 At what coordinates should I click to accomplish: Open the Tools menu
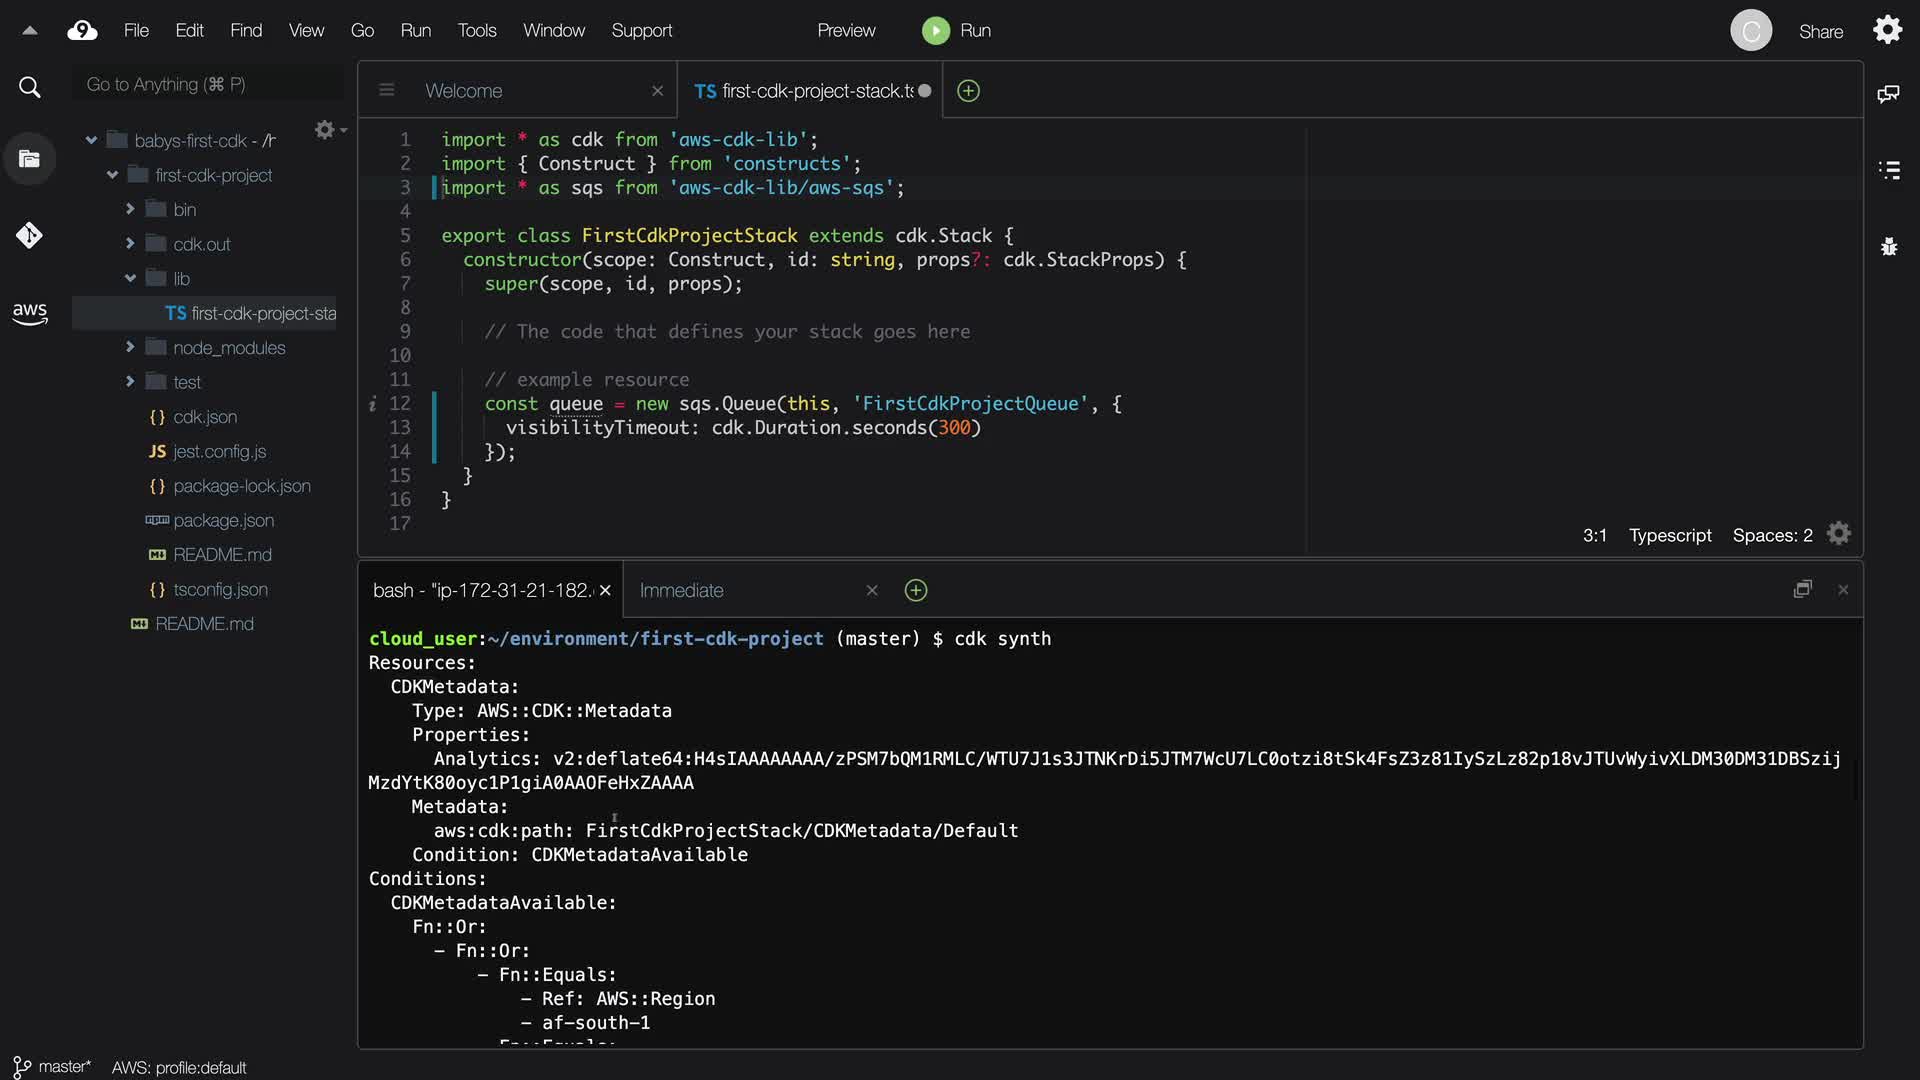pyautogui.click(x=476, y=31)
